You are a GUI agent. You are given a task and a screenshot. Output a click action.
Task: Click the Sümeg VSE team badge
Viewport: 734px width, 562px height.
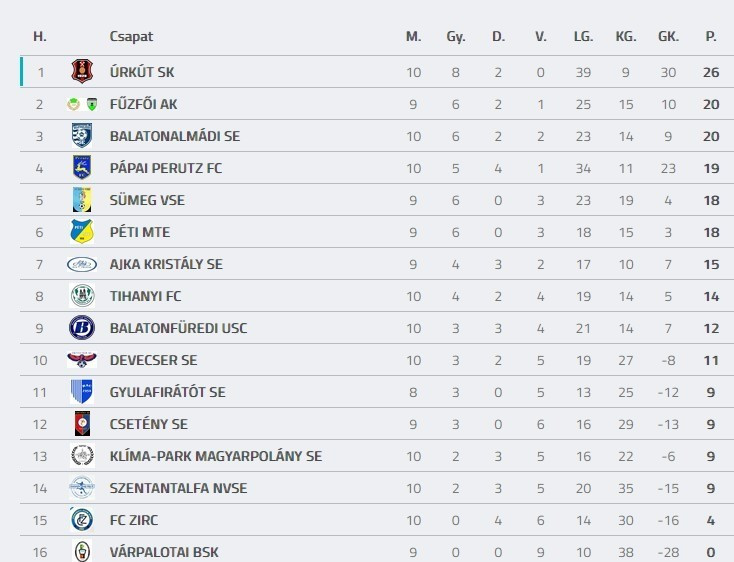(81, 200)
